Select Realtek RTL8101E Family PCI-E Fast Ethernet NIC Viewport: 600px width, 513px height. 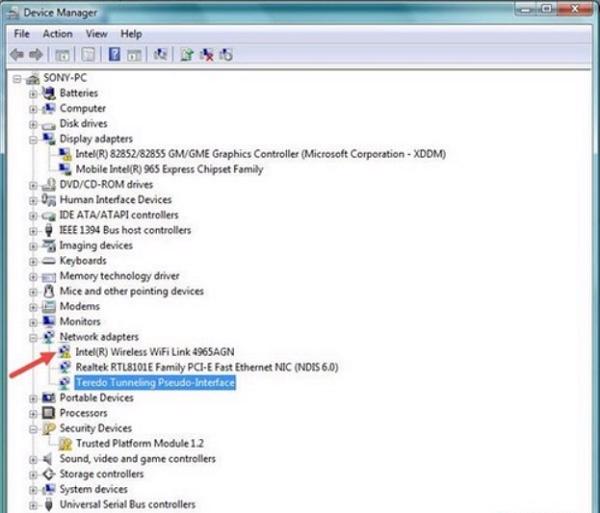[207, 367]
